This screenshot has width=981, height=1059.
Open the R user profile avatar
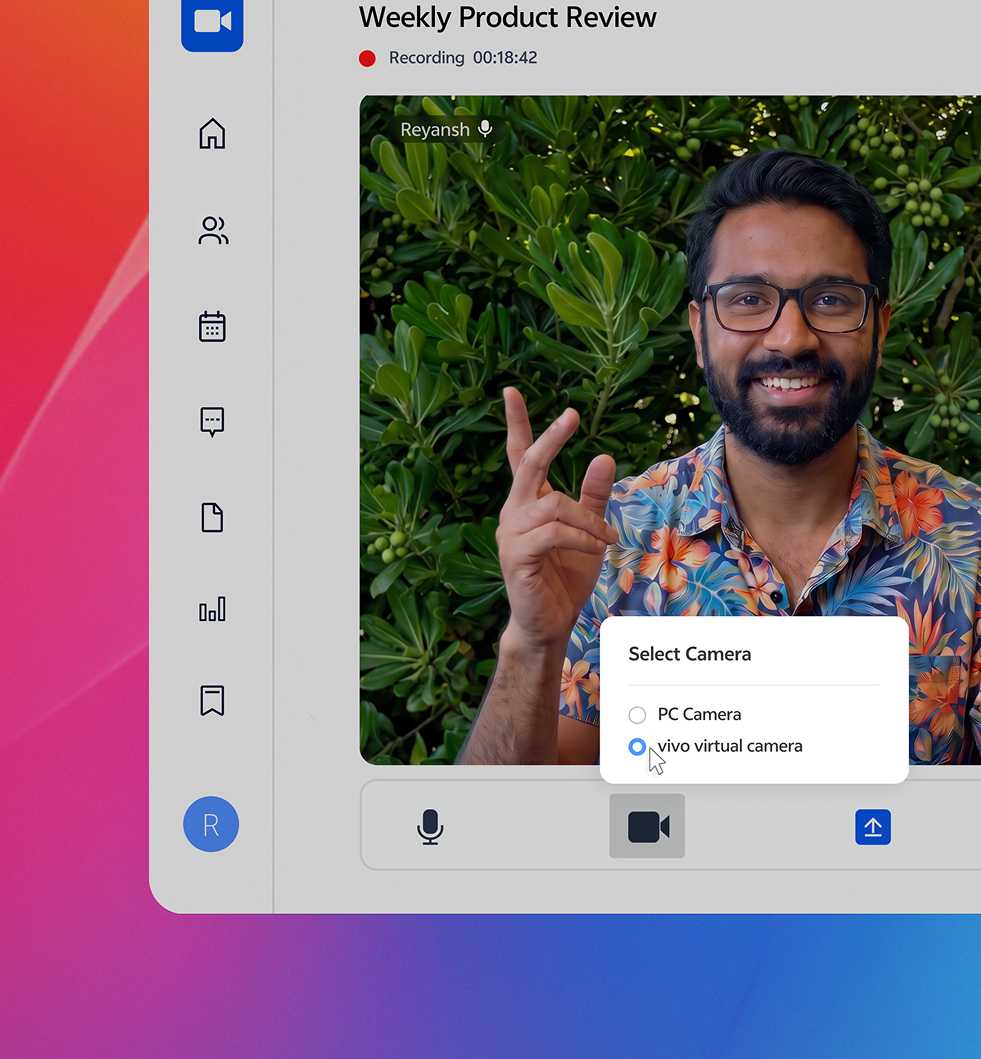pos(211,824)
